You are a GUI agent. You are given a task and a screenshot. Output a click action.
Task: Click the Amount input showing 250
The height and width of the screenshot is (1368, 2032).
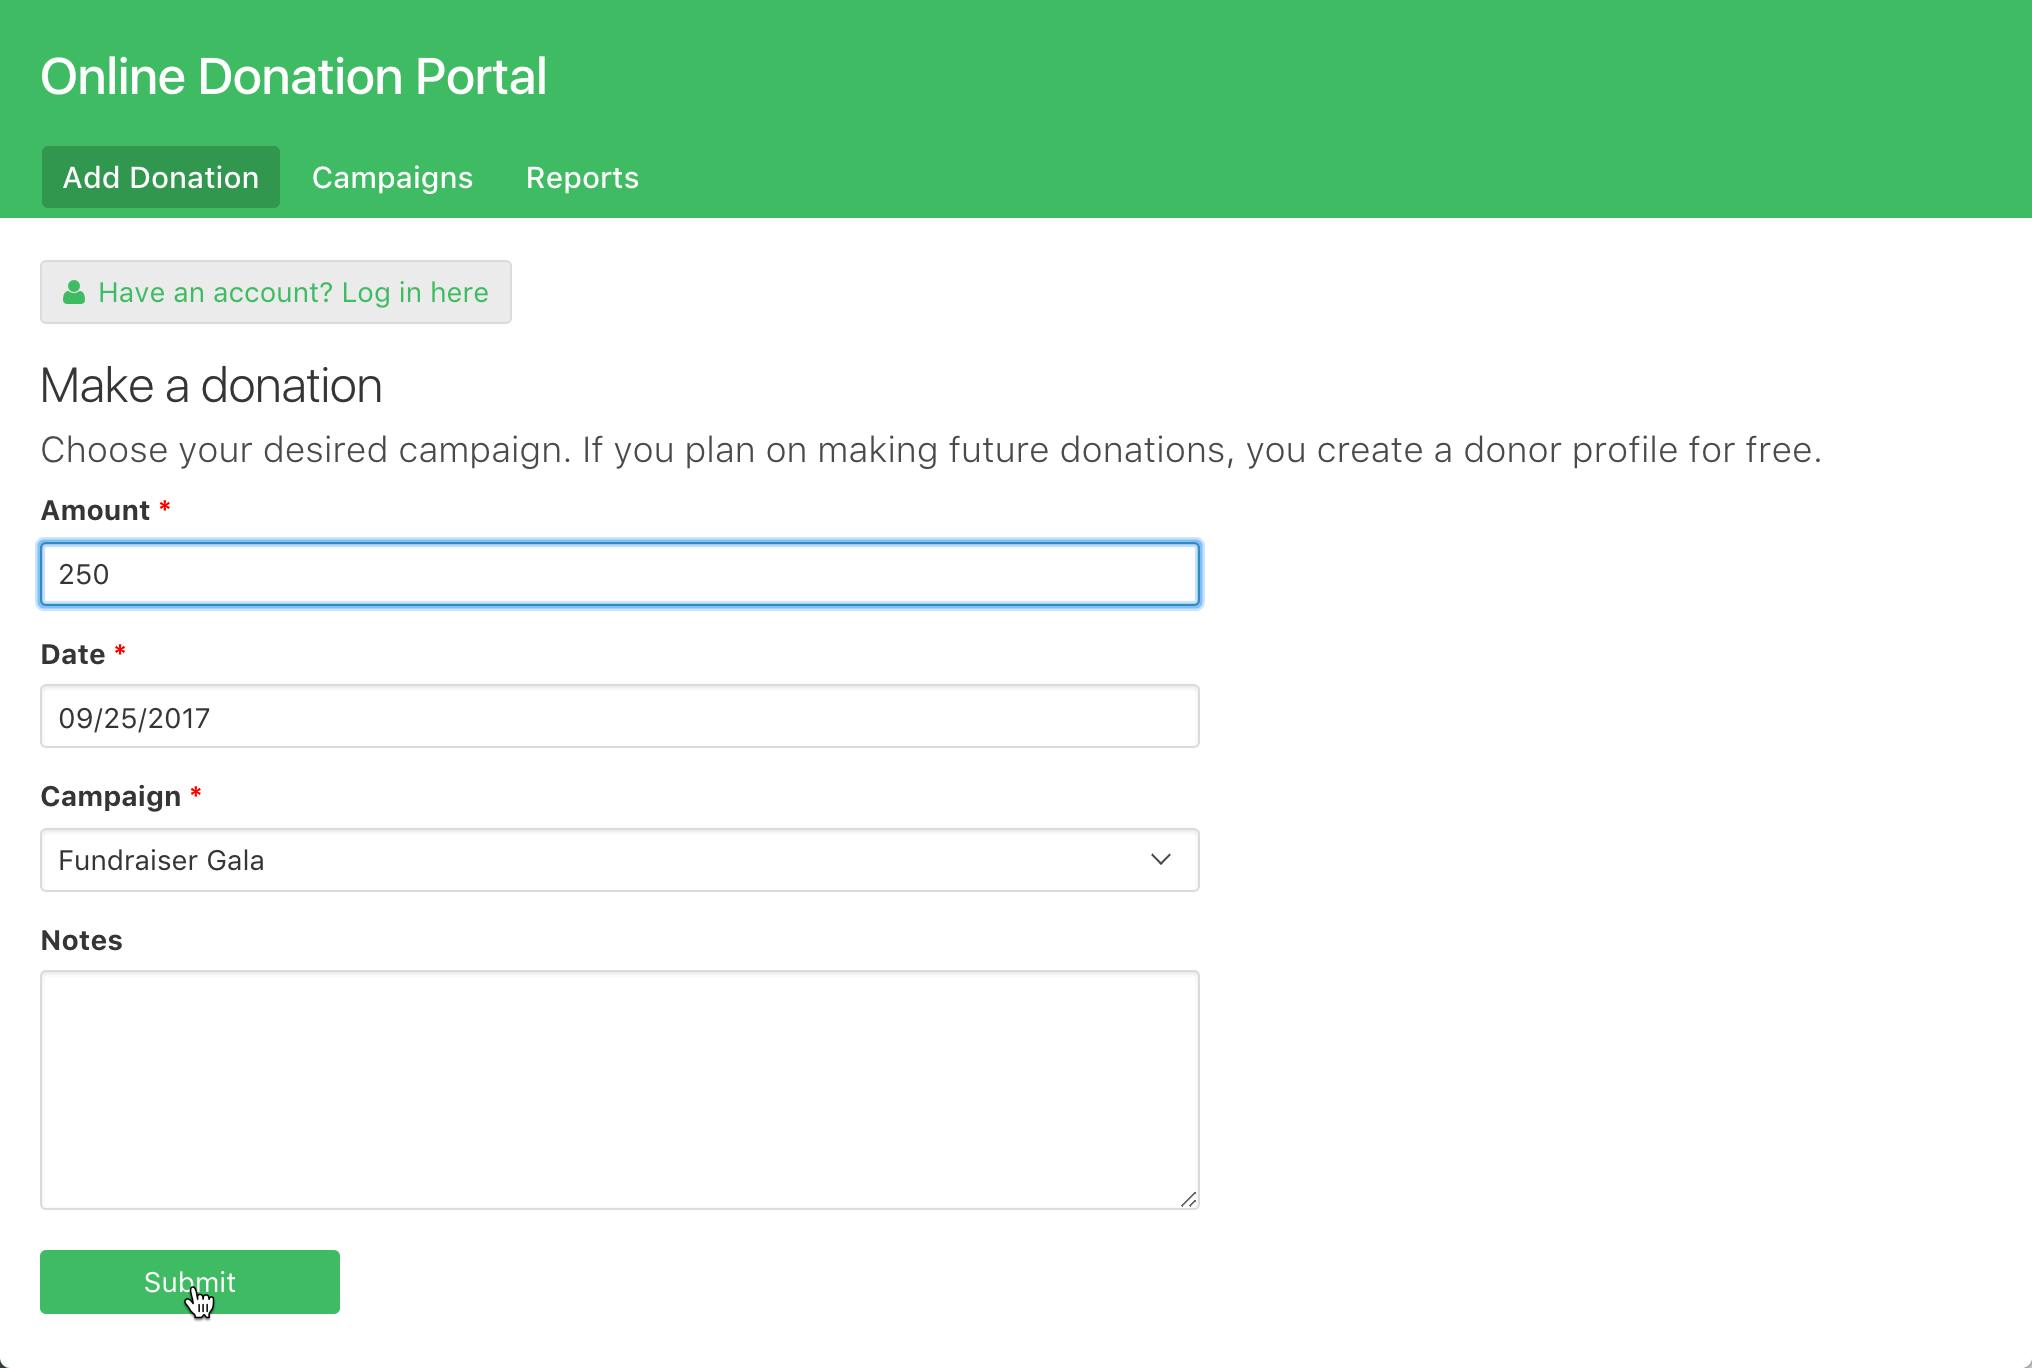619,573
